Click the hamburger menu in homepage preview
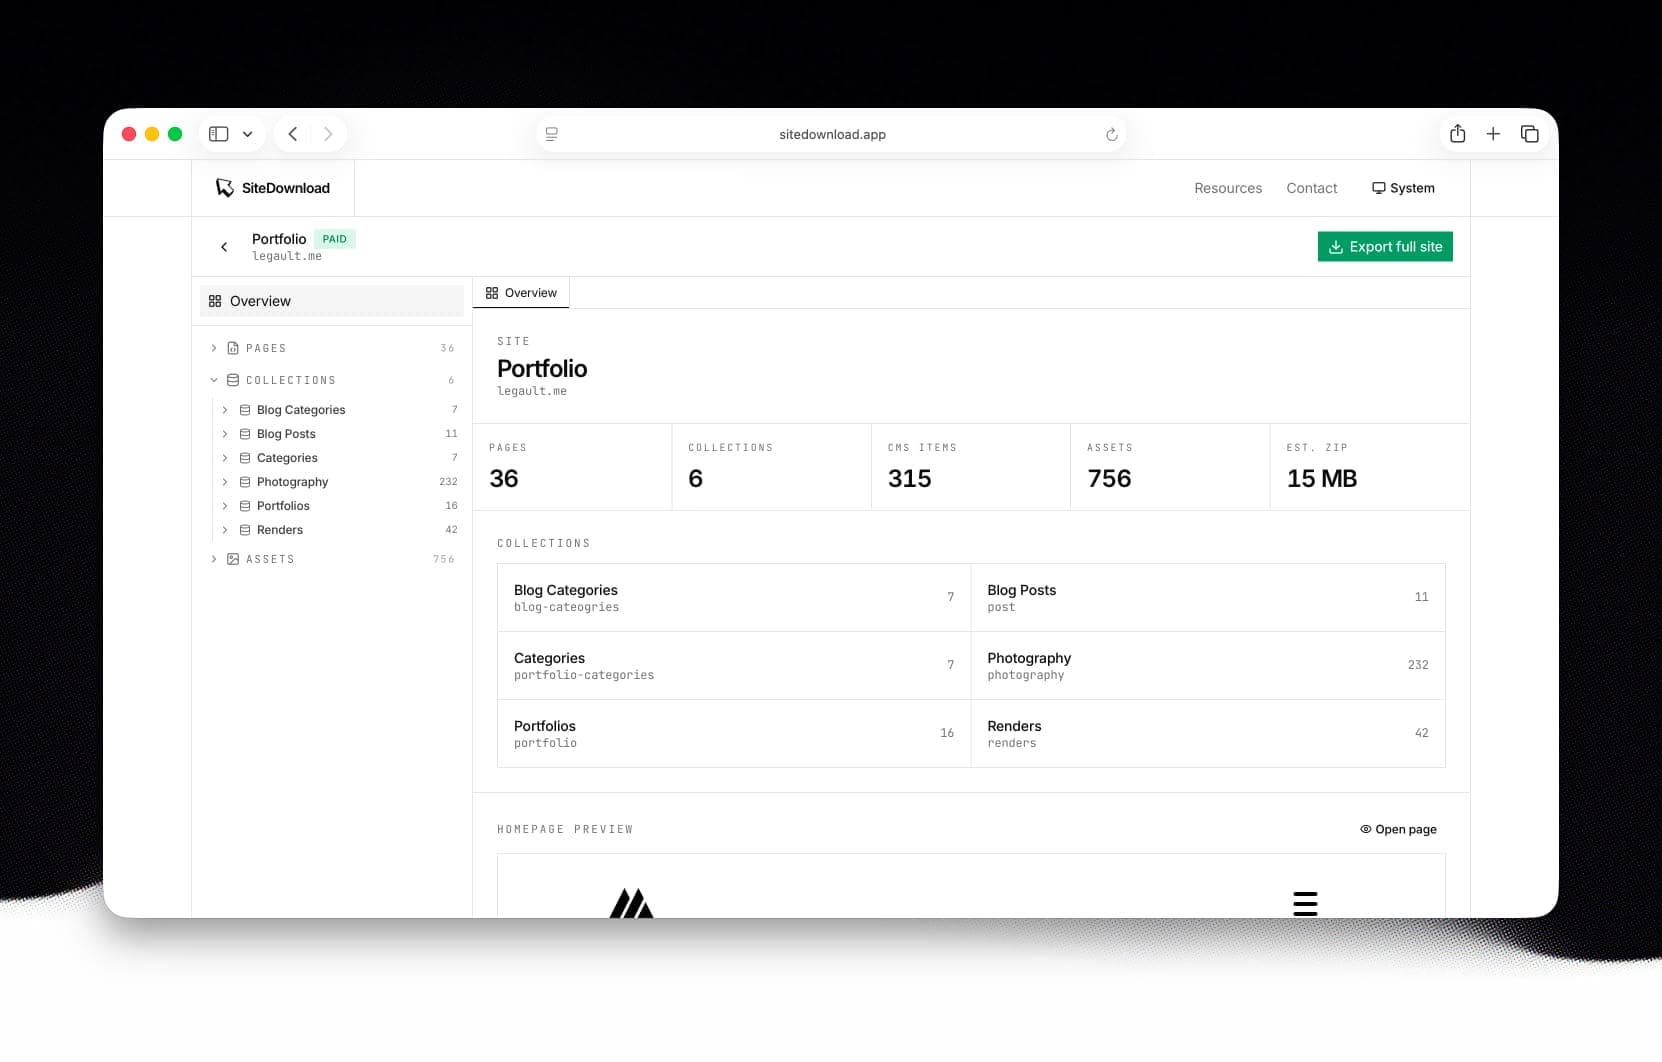Image resolution: width=1662 pixels, height=1062 pixels. [1305, 903]
